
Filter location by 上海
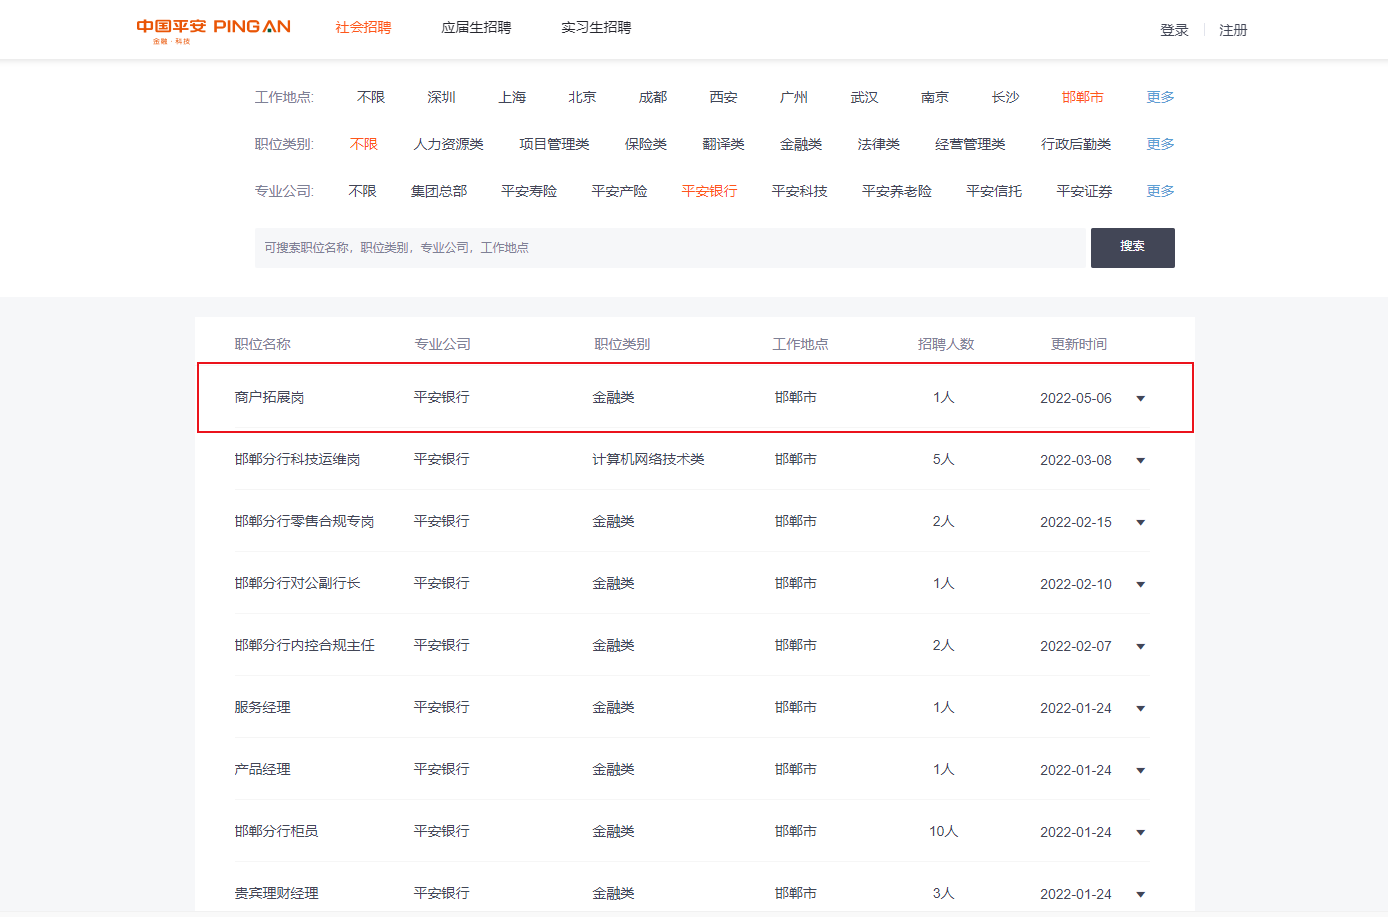(x=512, y=97)
